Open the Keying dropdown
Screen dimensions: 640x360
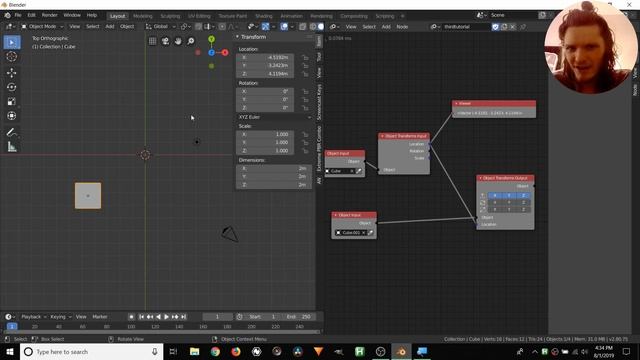[x=61, y=317]
